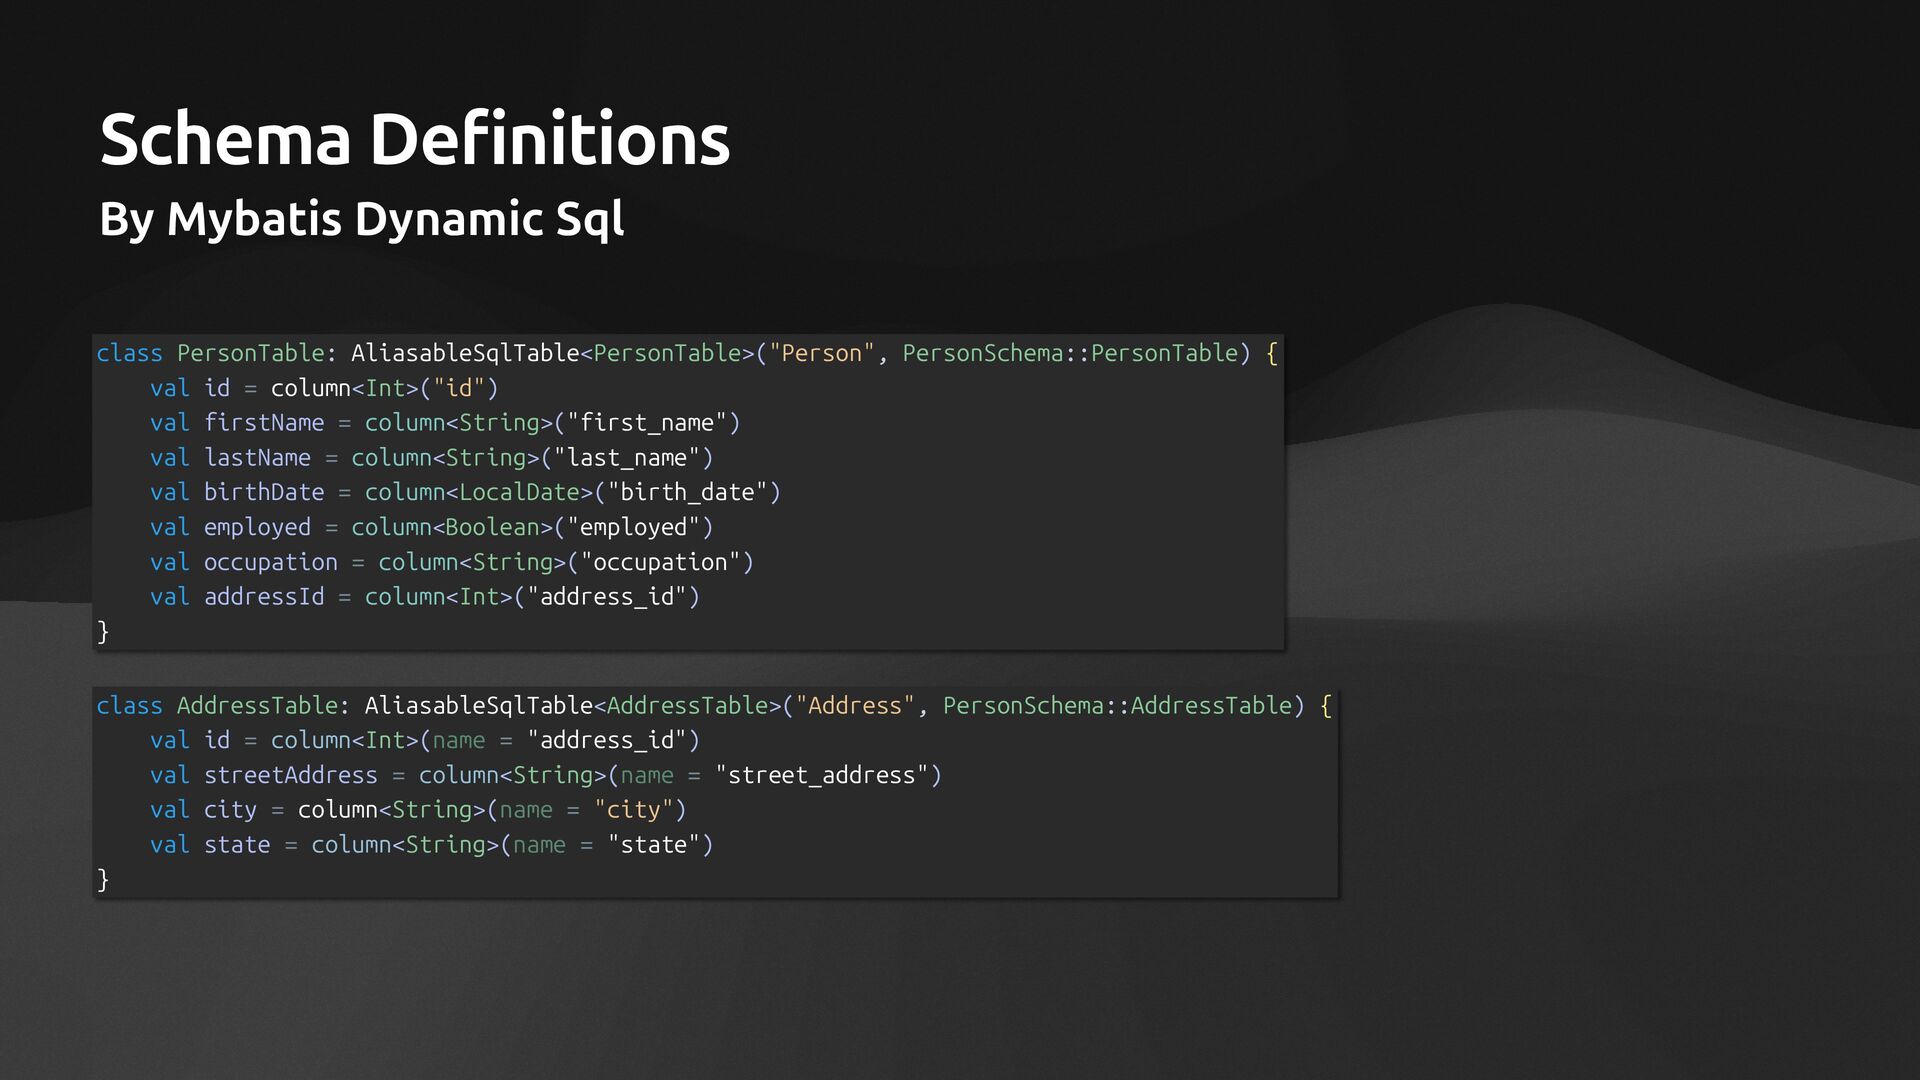
Task: Click 'AliasableSqlTable<PersonTable>' in first code block
Action: point(552,353)
